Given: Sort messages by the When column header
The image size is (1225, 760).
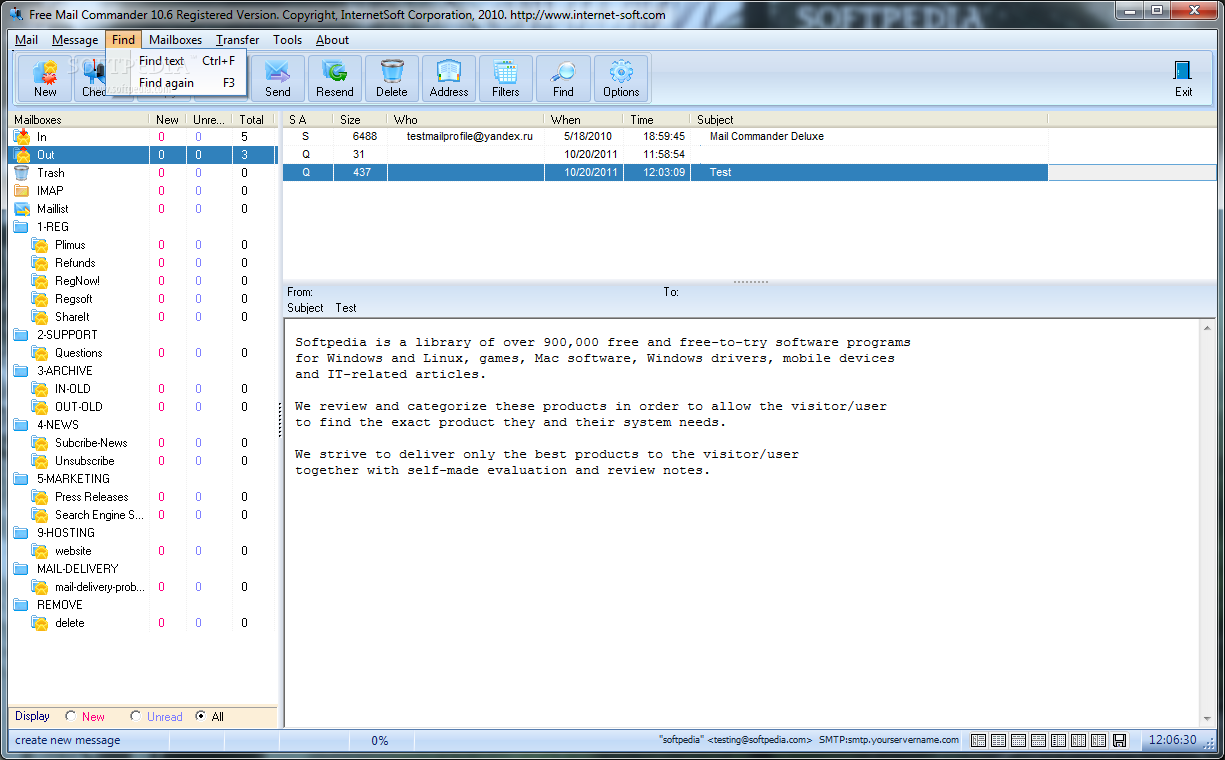Looking at the screenshot, I should pyautogui.click(x=583, y=120).
